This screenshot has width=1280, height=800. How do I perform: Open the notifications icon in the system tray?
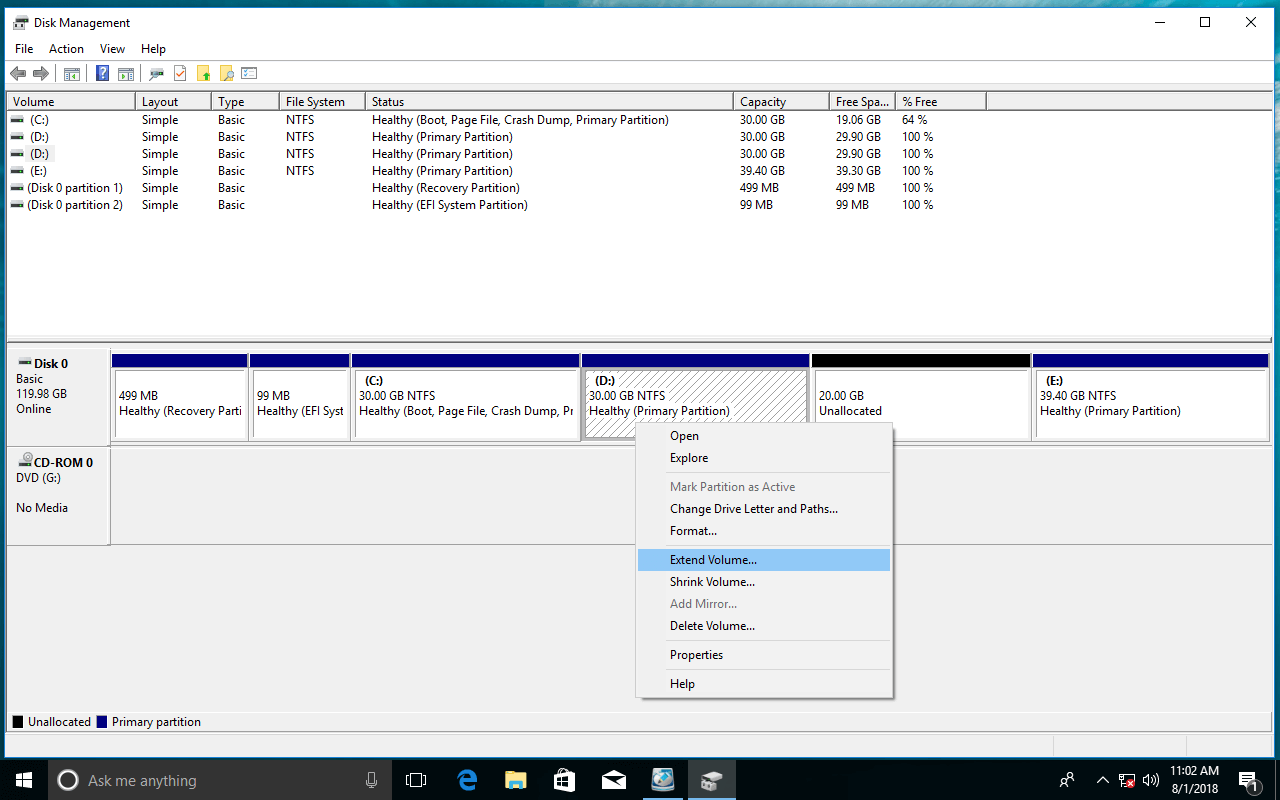pos(1249,780)
